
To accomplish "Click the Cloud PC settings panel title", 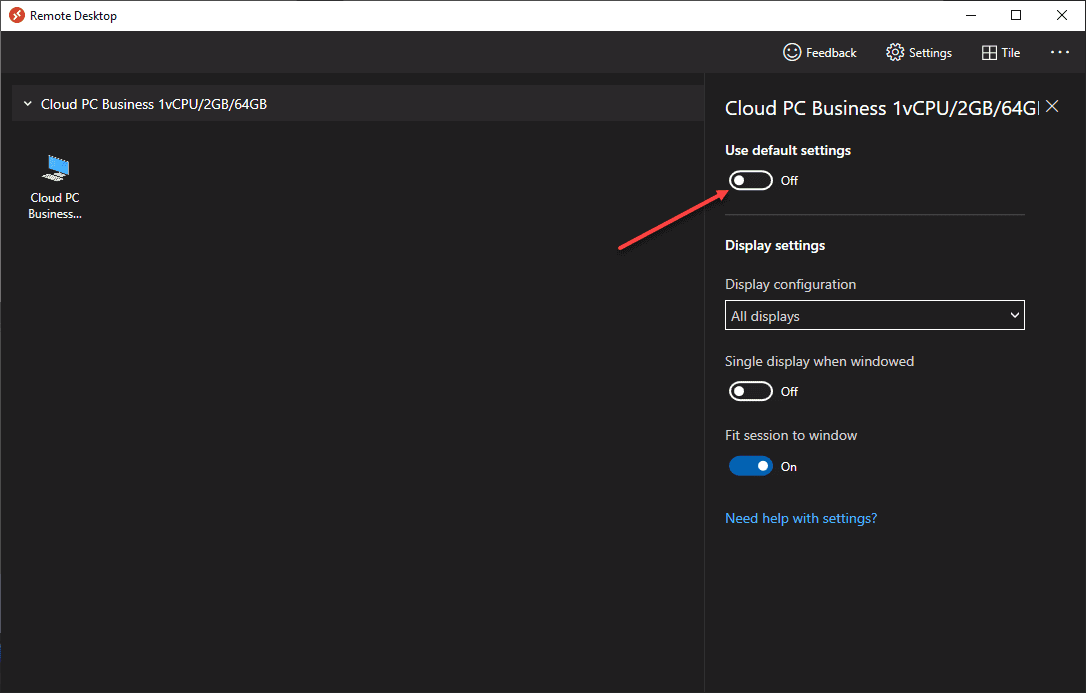I will (881, 107).
